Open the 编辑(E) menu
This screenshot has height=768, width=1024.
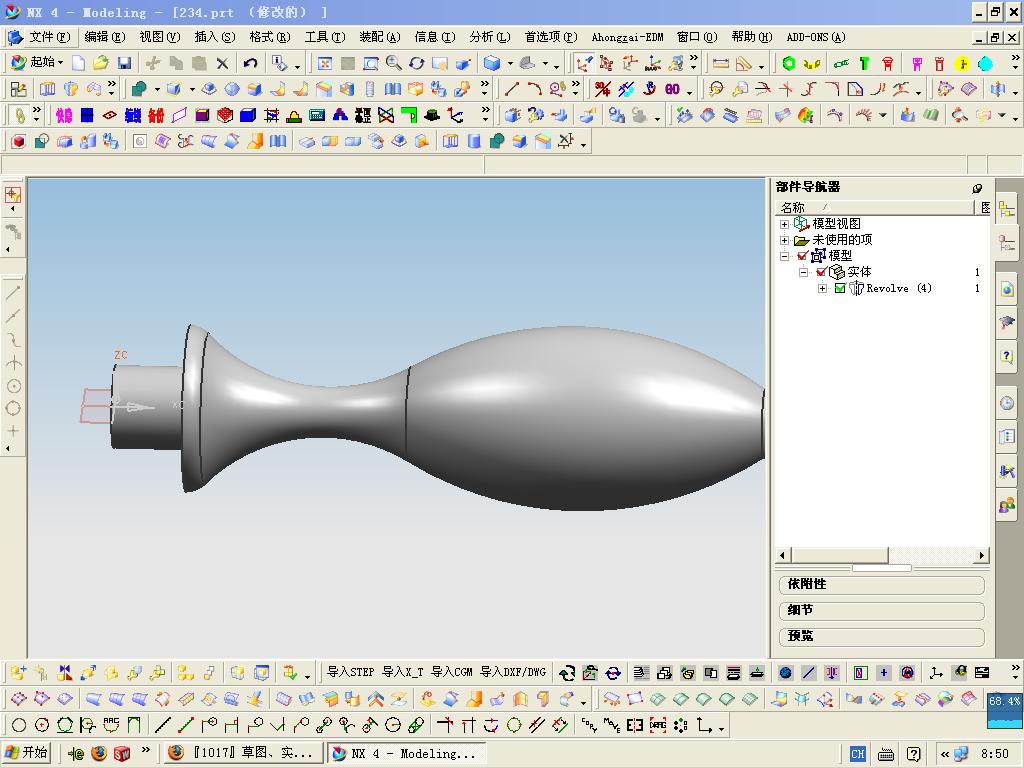click(104, 37)
